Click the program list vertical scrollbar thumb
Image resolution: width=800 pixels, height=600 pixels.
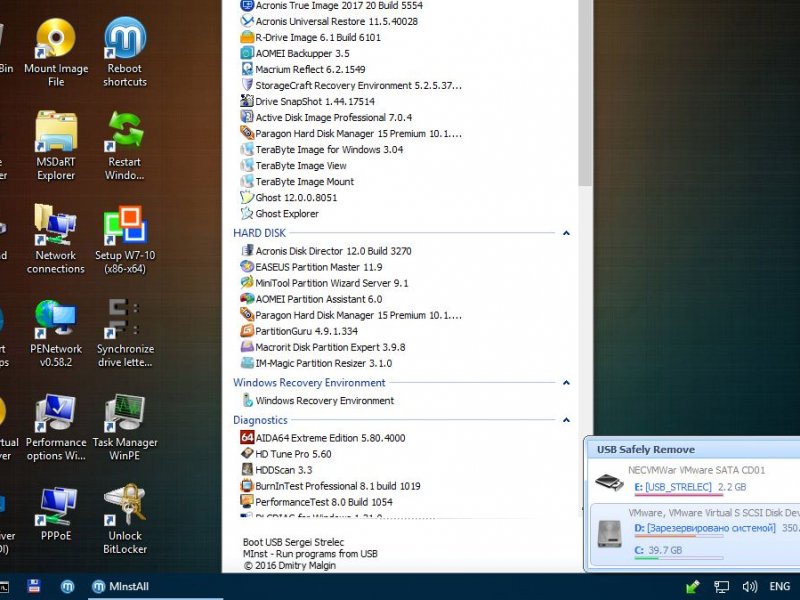coord(585,92)
